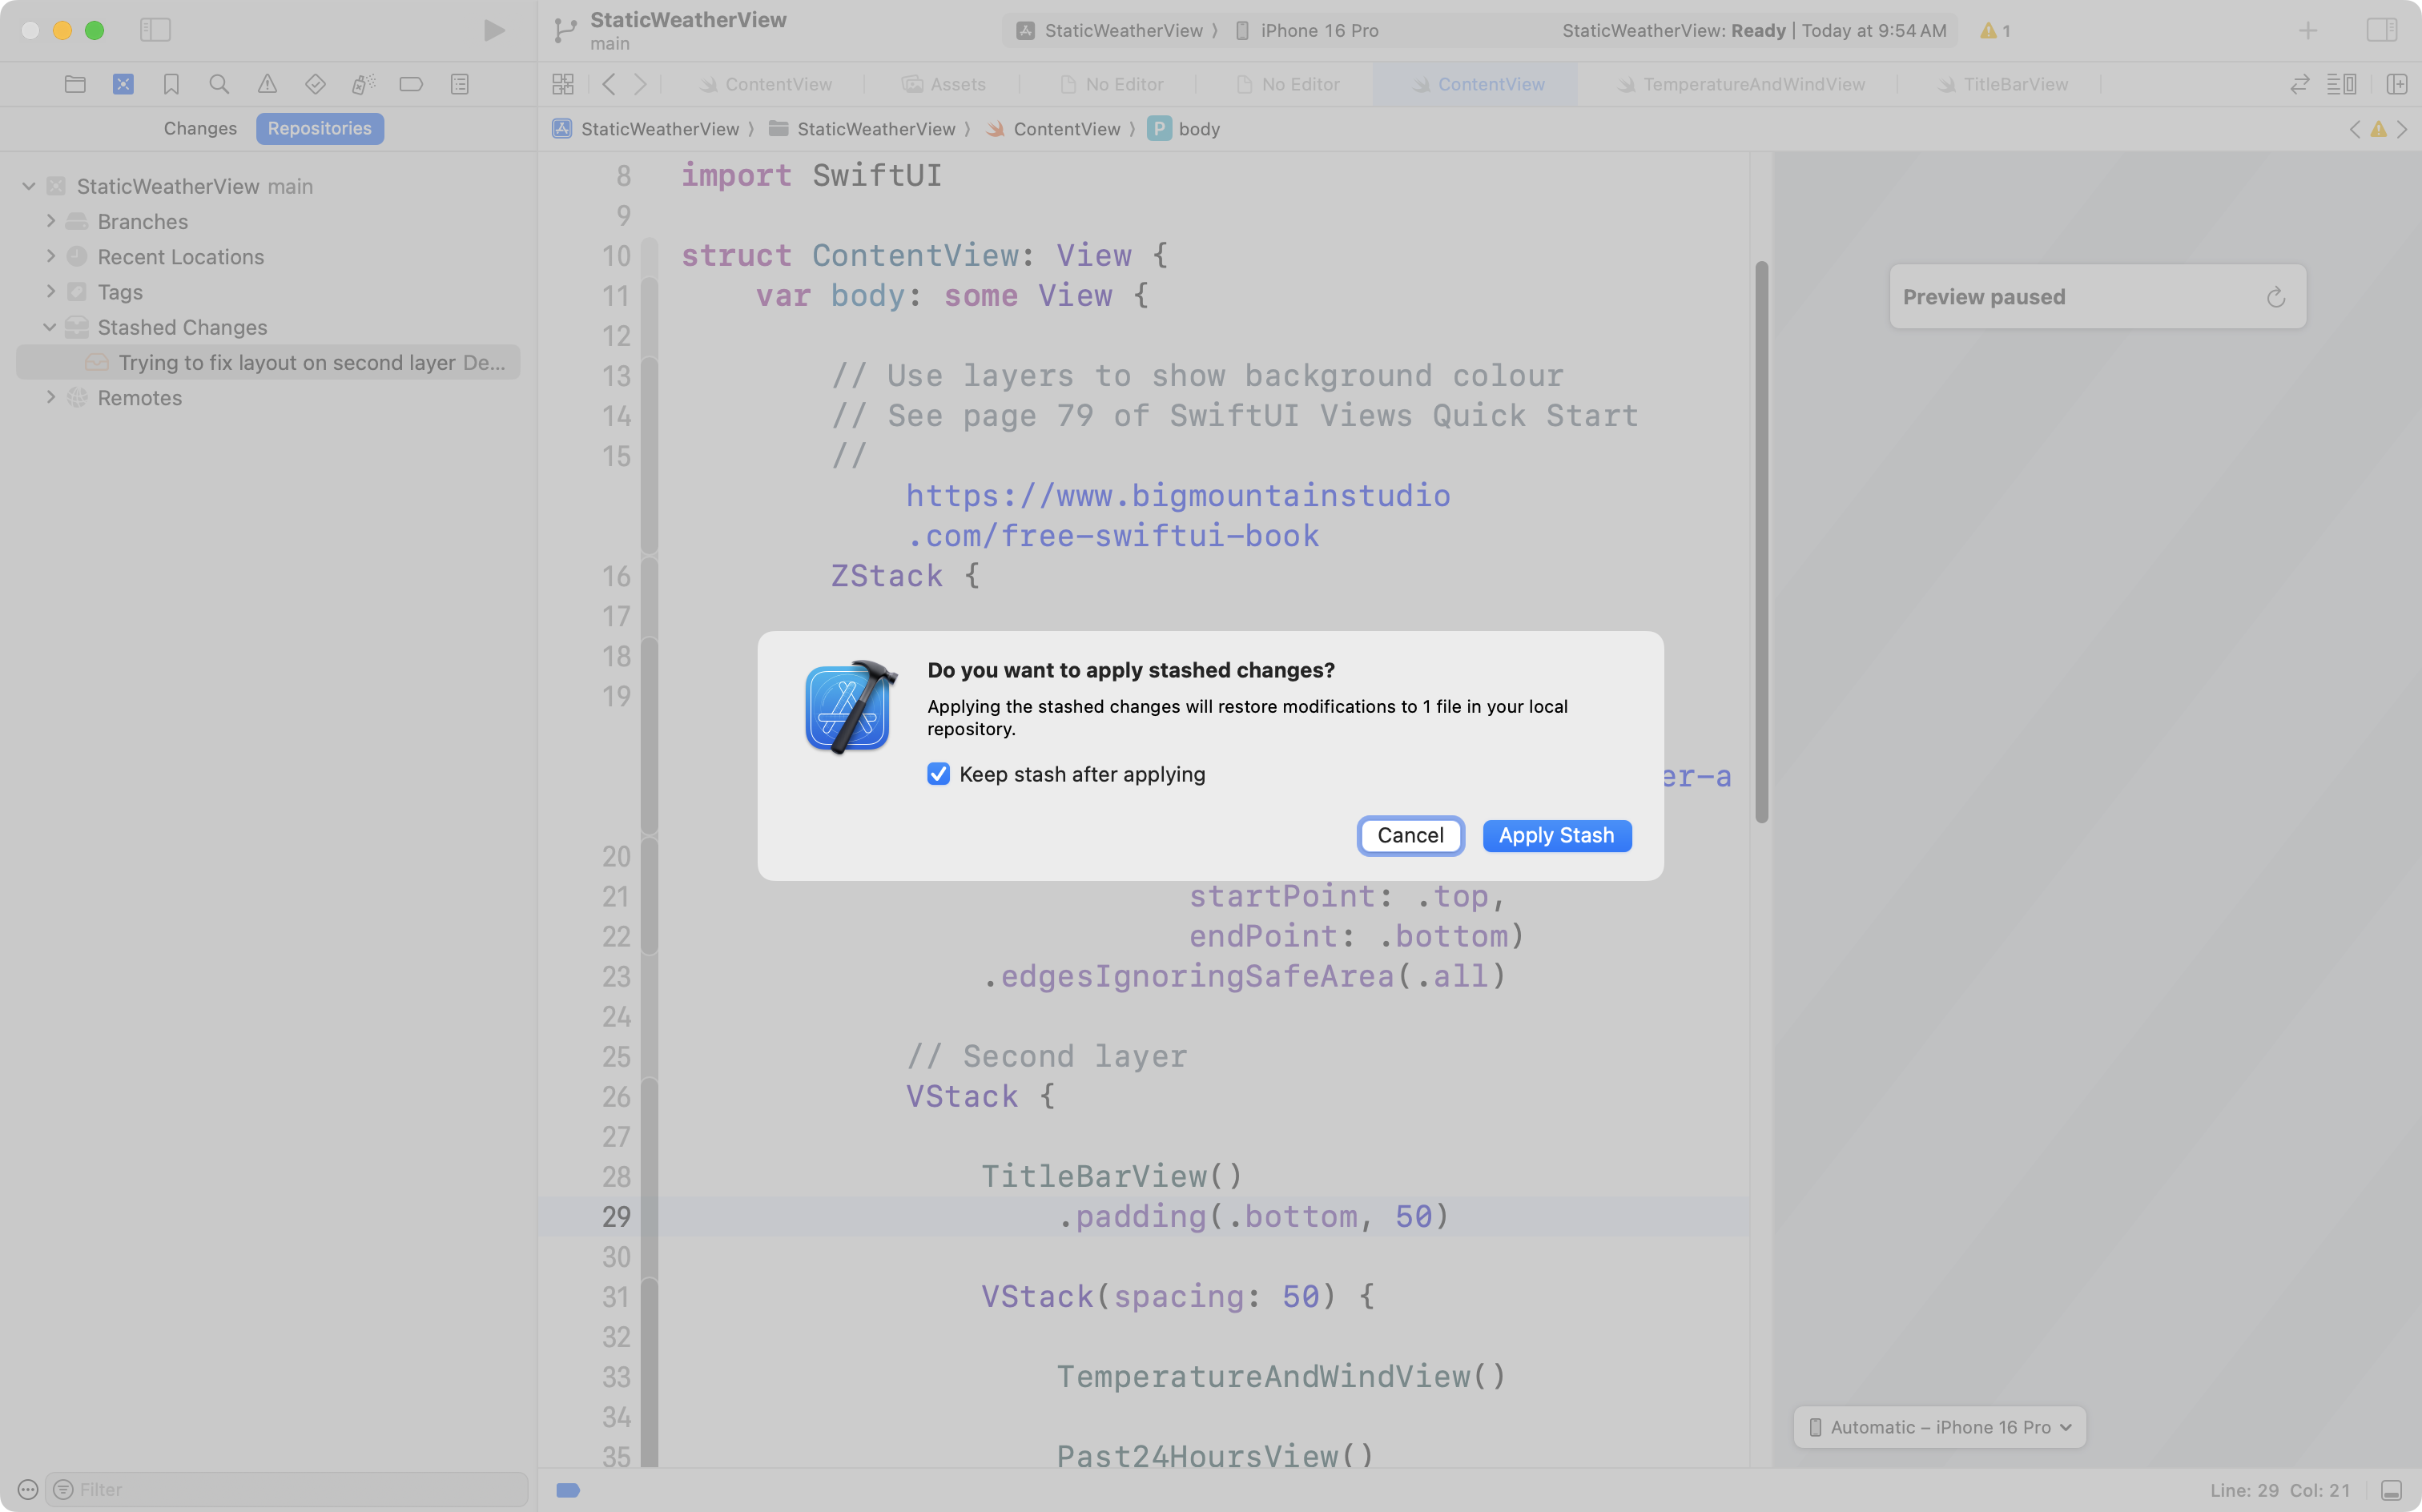Click the Filter input field

(290, 1489)
